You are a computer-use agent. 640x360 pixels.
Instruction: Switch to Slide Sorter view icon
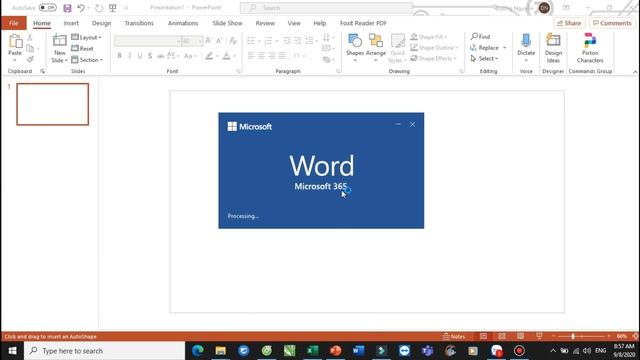[x=502, y=336]
